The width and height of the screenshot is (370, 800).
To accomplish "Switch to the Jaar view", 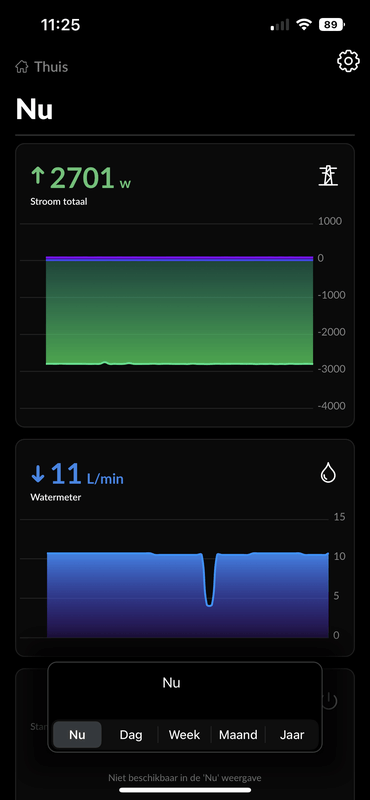I will click(292, 735).
